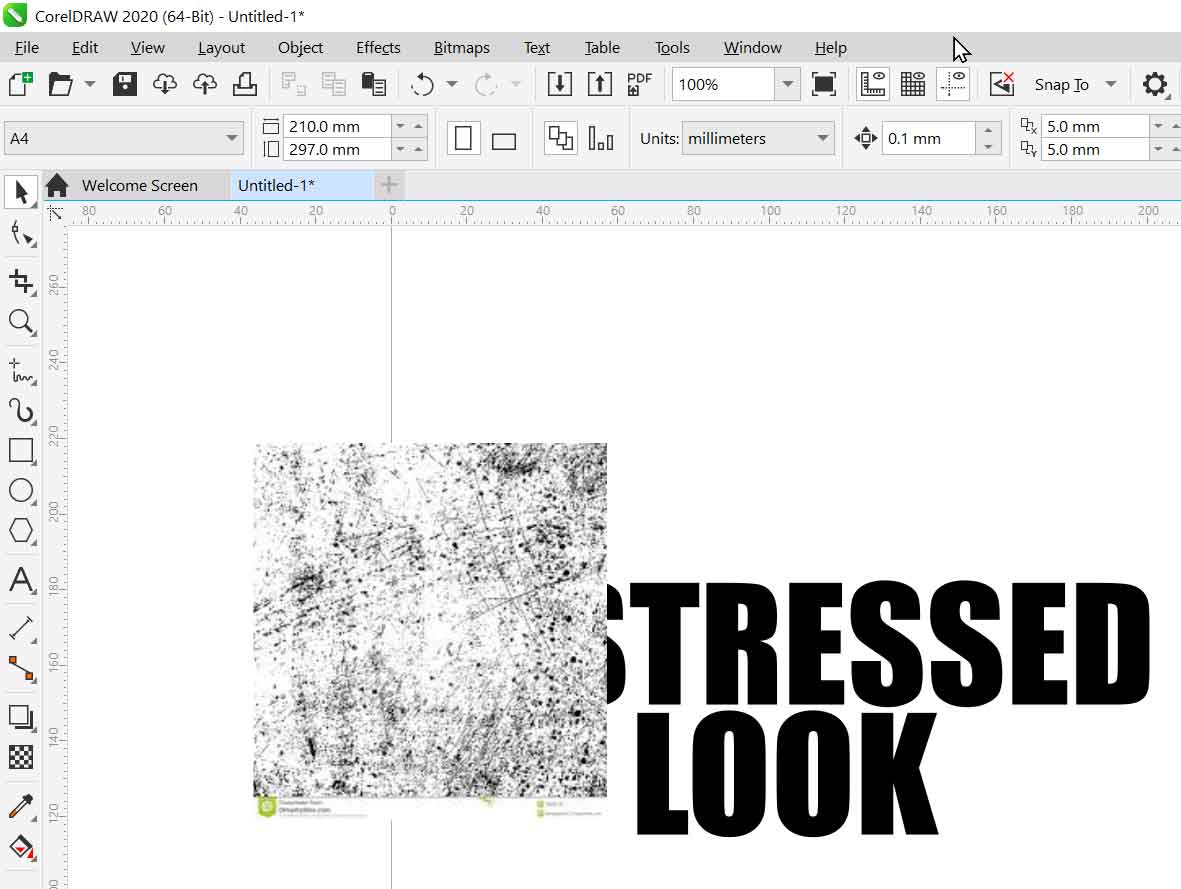This screenshot has width=1181, height=889.
Task: Expand the Undo history arrow
Action: [x=451, y=84]
